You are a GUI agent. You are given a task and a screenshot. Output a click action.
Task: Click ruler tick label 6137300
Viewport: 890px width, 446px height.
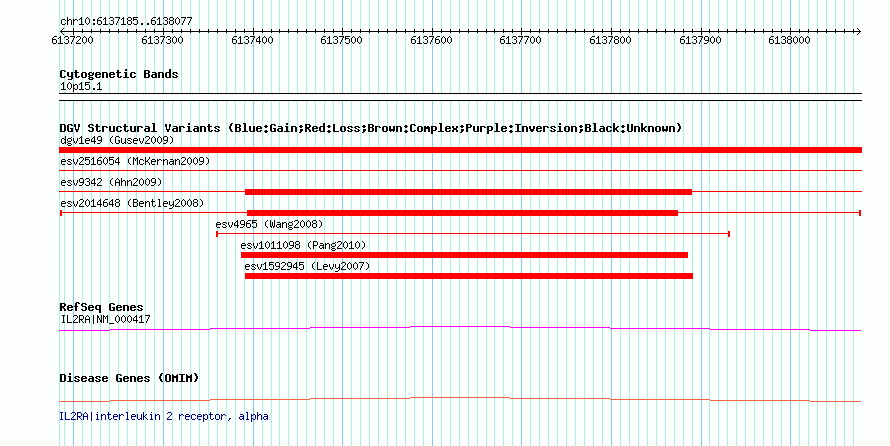(x=162, y=40)
